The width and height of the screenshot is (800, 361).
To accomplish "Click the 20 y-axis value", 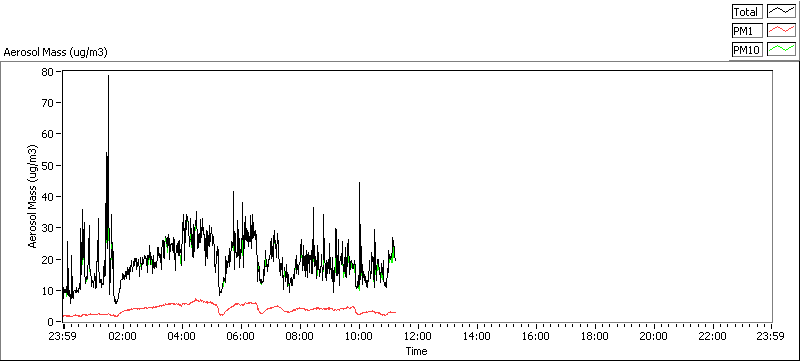I will pos(48,259).
